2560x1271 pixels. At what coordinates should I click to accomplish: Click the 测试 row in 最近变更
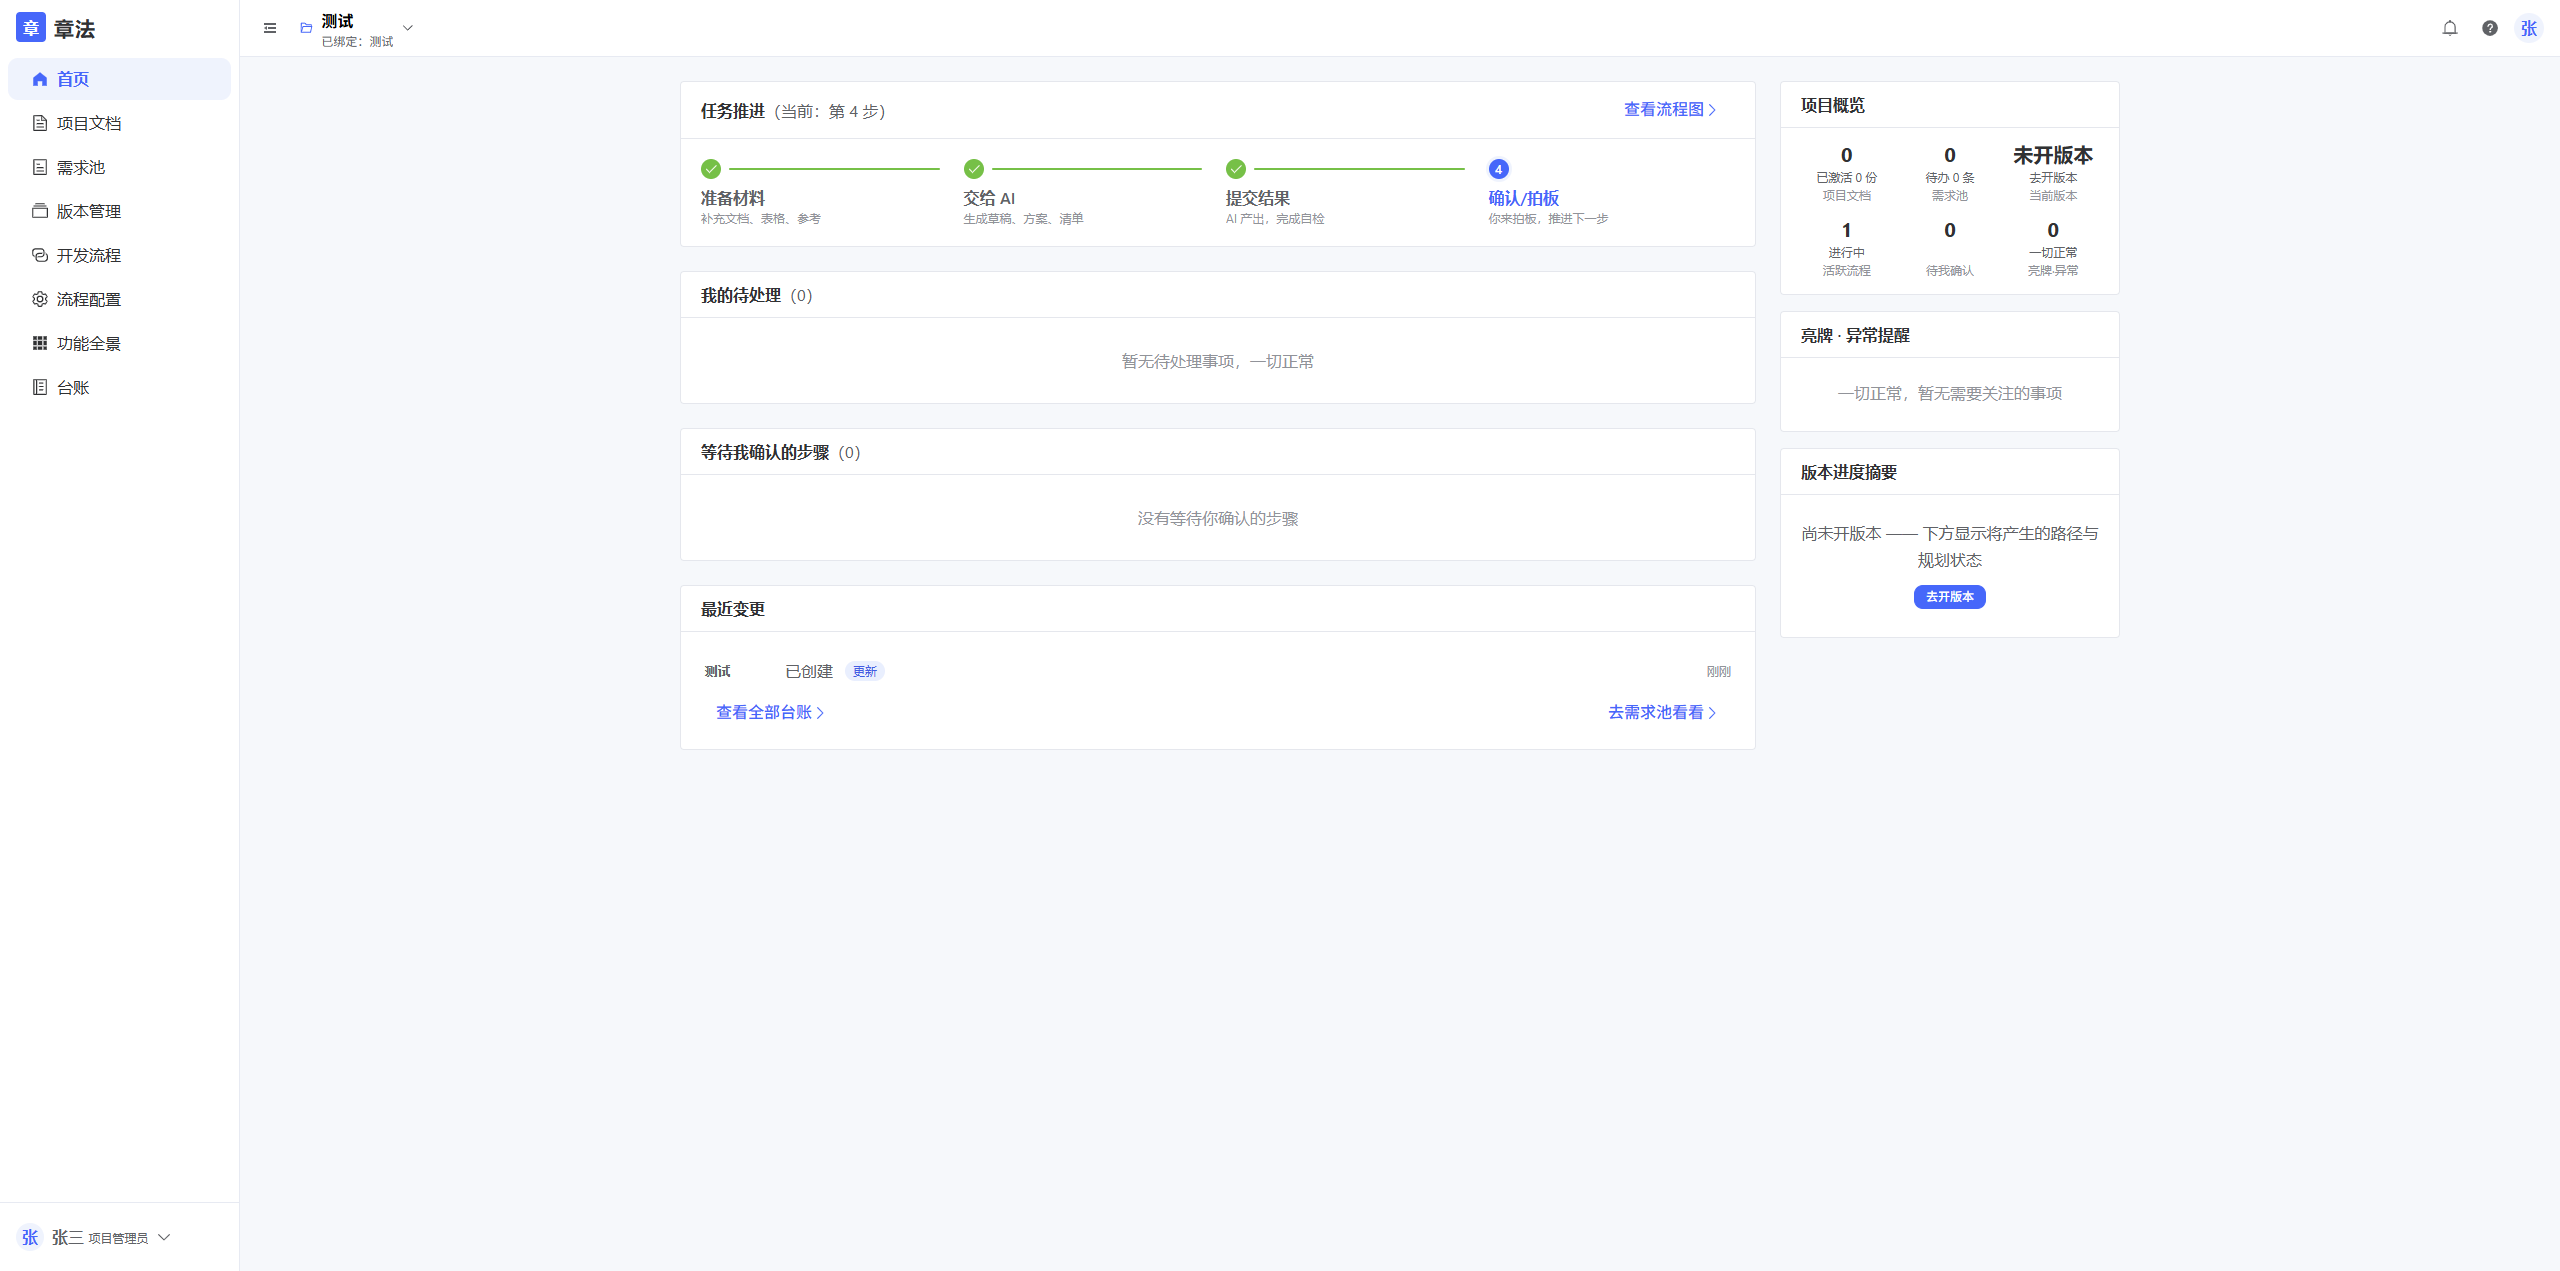click(x=1218, y=672)
